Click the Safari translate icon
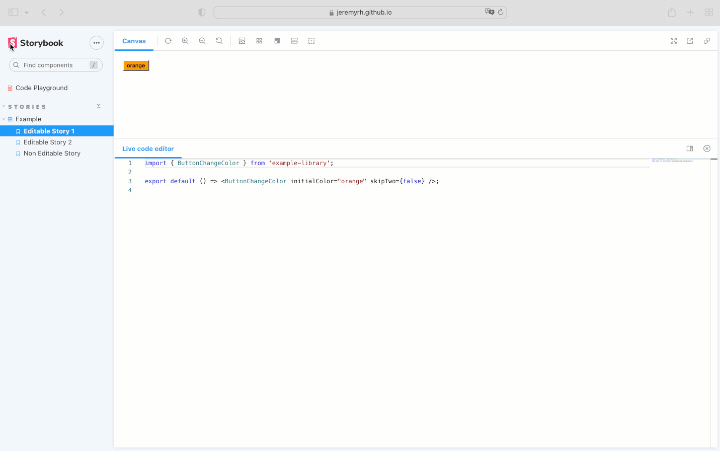 [489, 12]
